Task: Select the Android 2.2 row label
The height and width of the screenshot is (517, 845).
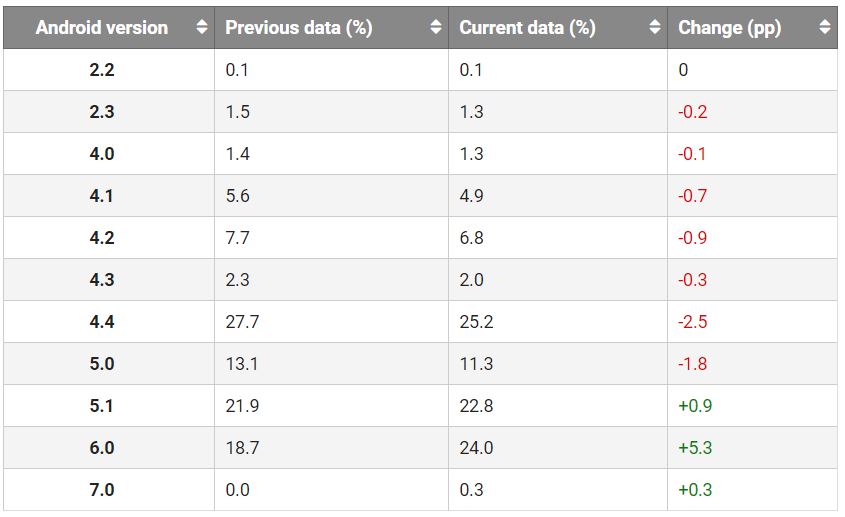Action: coord(102,70)
